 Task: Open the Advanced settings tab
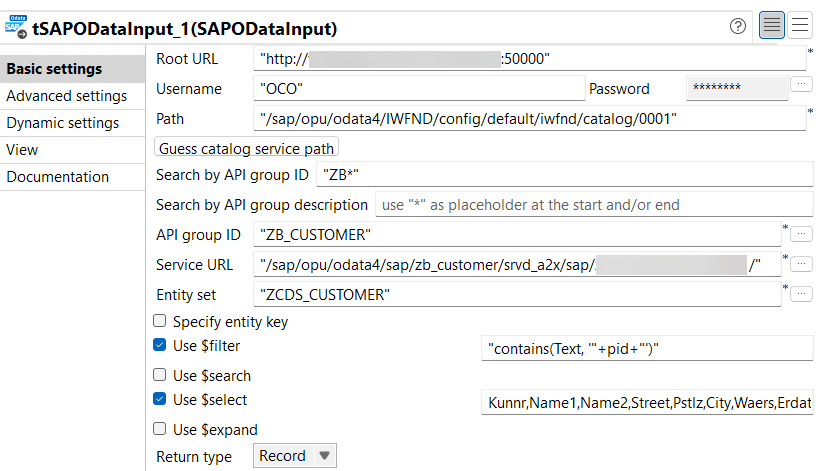coord(67,96)
